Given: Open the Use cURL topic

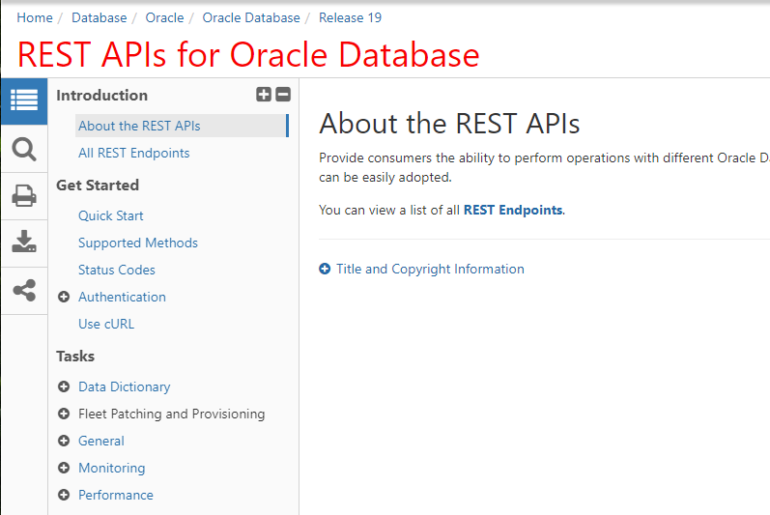Looking at the screenshot, I should (x=106, y=324).
